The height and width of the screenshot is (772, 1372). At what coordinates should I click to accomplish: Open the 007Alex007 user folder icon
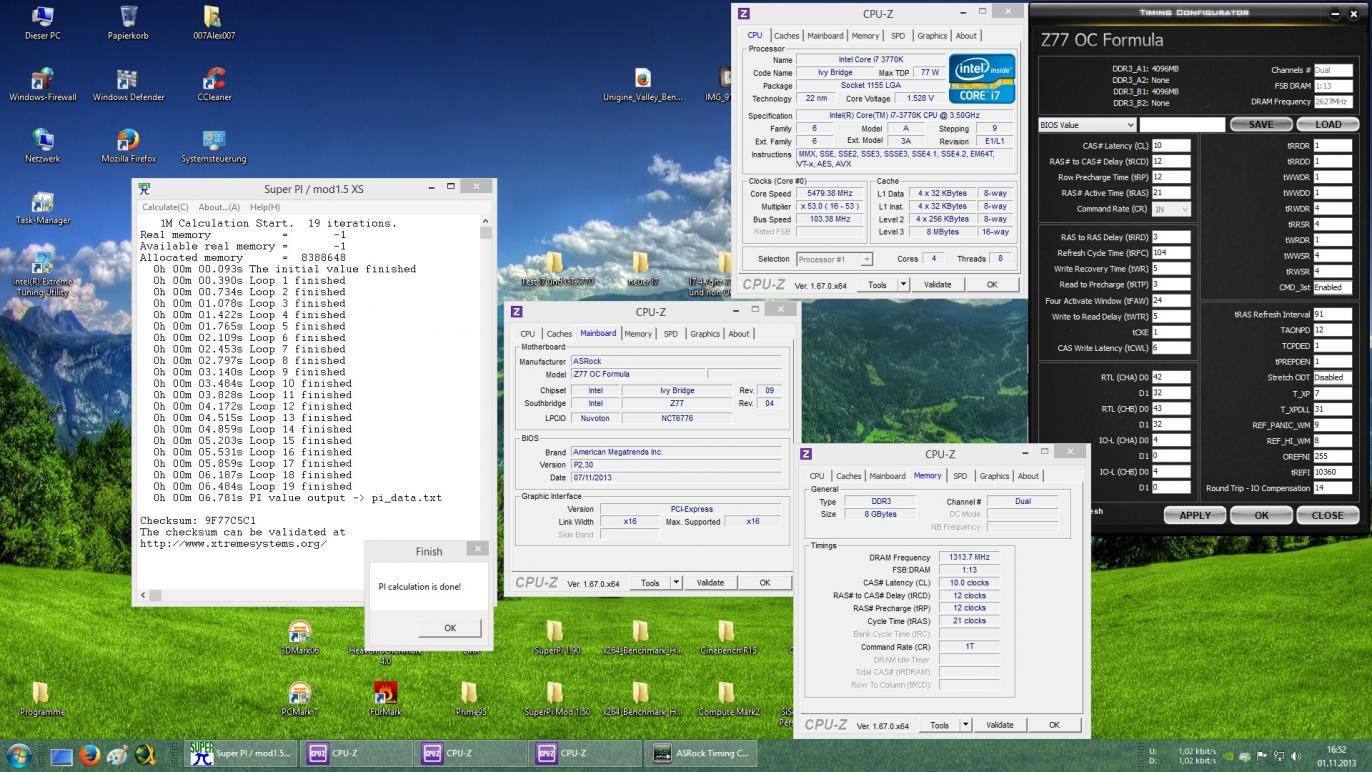(214, 22)
